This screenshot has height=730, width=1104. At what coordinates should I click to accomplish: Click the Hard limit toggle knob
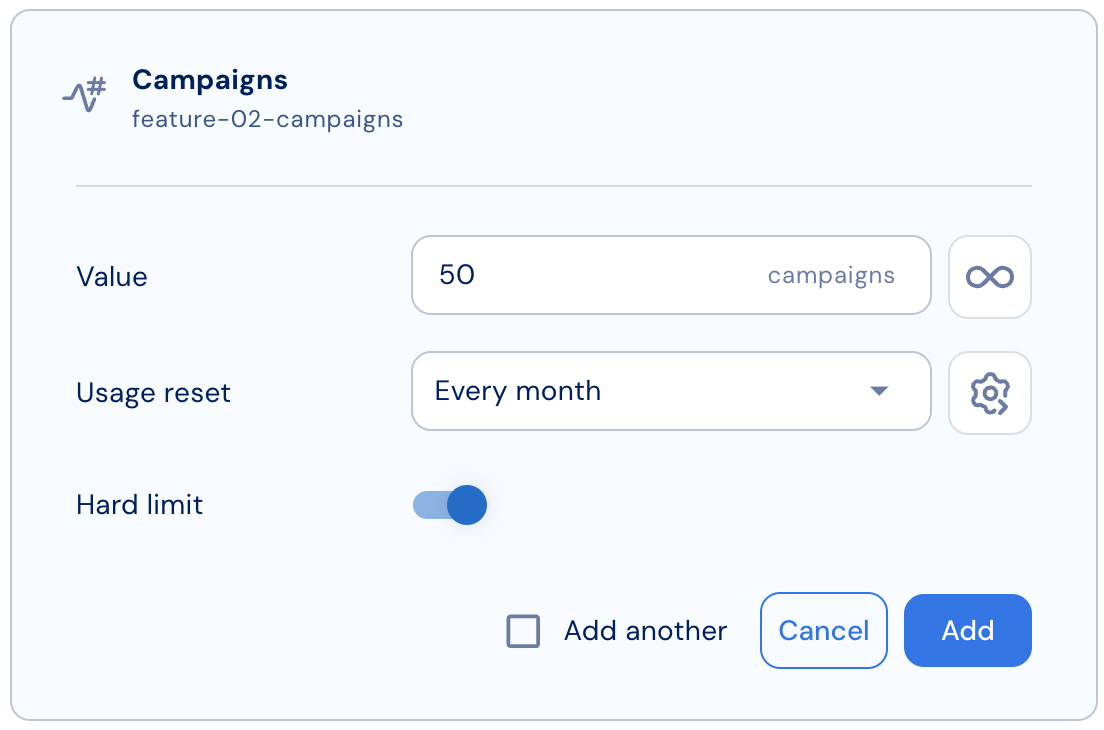click(467, 505)
